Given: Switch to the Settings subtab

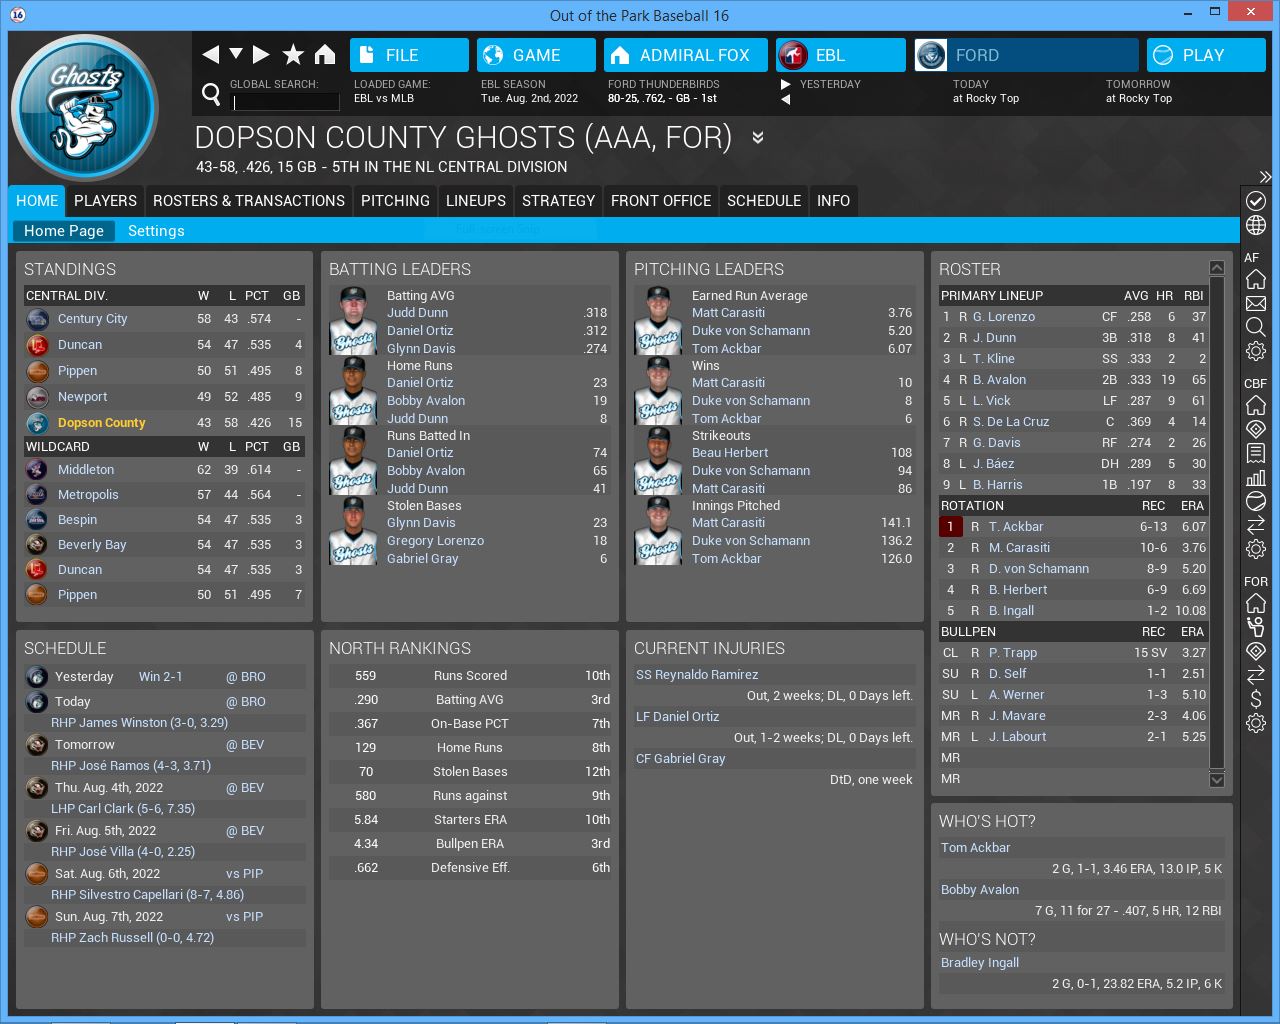Looking at the screenshot, I should (156, 231).
